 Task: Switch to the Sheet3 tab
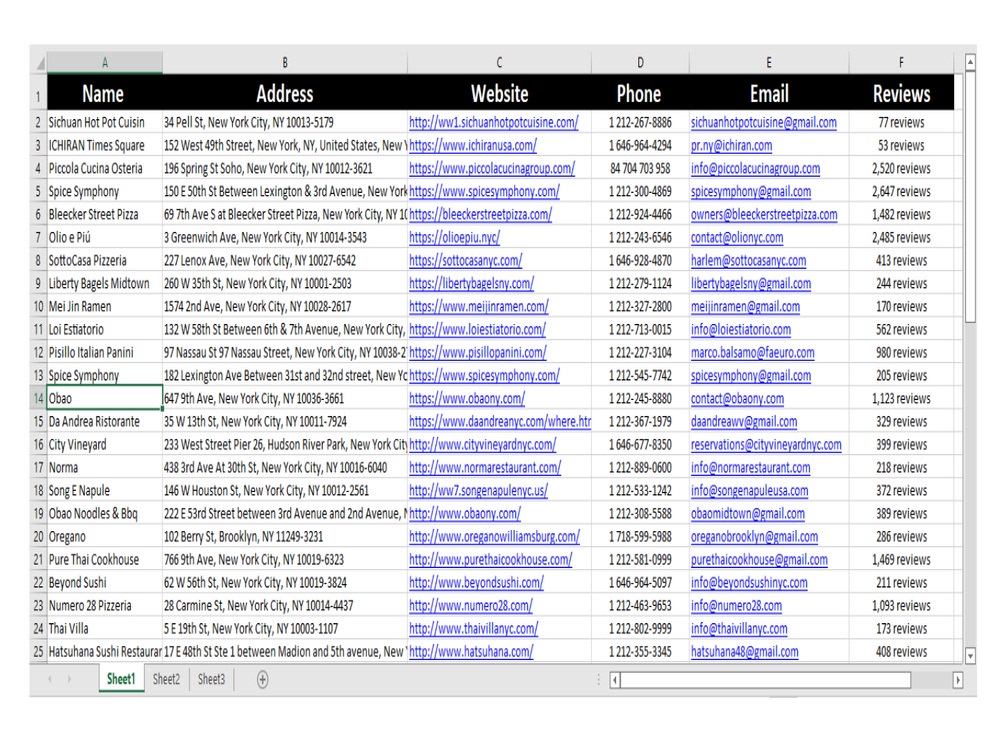(211, 679)
